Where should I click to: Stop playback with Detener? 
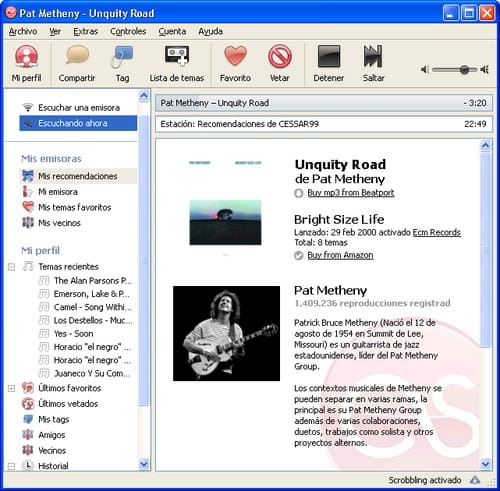coord(329,63)
